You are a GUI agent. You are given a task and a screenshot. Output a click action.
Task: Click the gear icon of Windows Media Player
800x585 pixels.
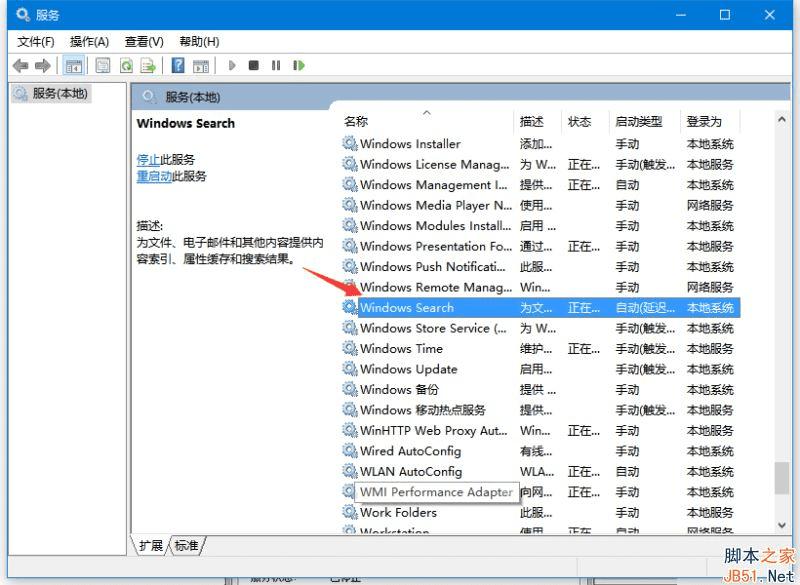349,205
